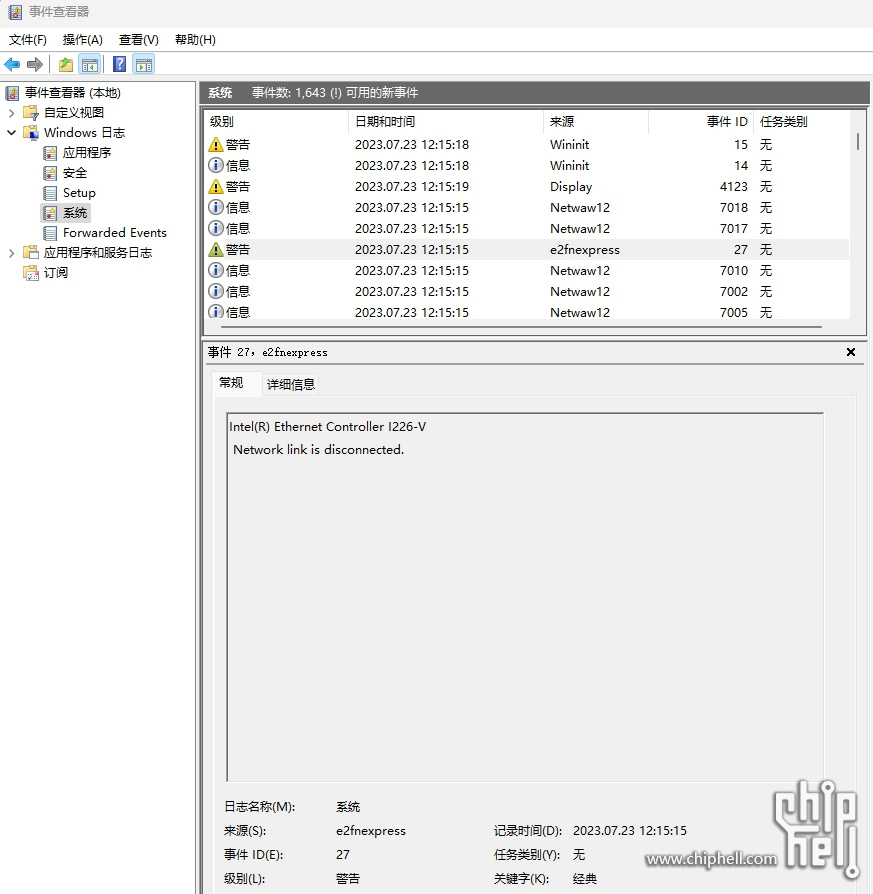Click the Up one level folder icon
Viewport: 873px width, 894px height.
click(66, 64)
